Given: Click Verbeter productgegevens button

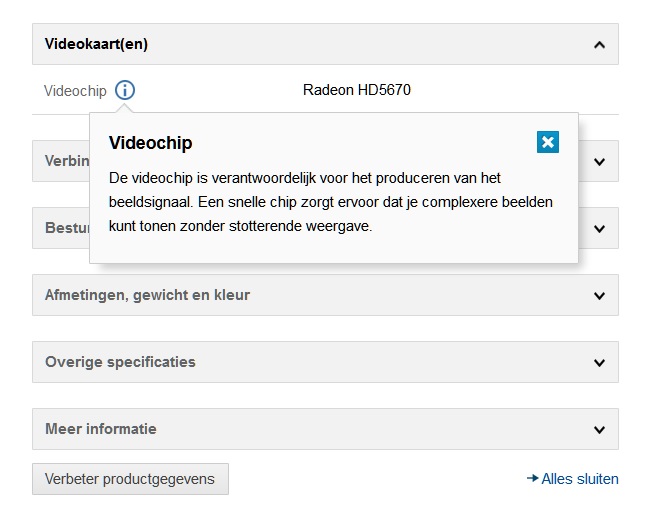Looking at the screenshot, I should 130,479.
